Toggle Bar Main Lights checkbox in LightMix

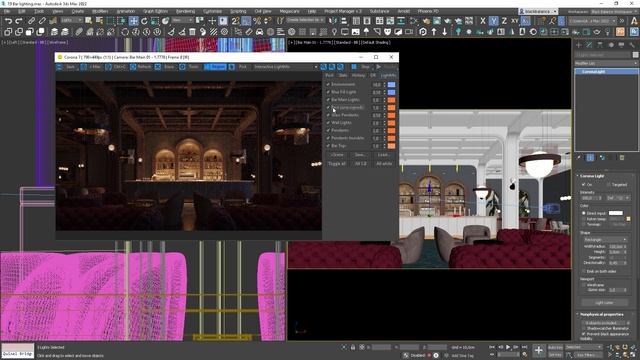(x=328, y=100)
